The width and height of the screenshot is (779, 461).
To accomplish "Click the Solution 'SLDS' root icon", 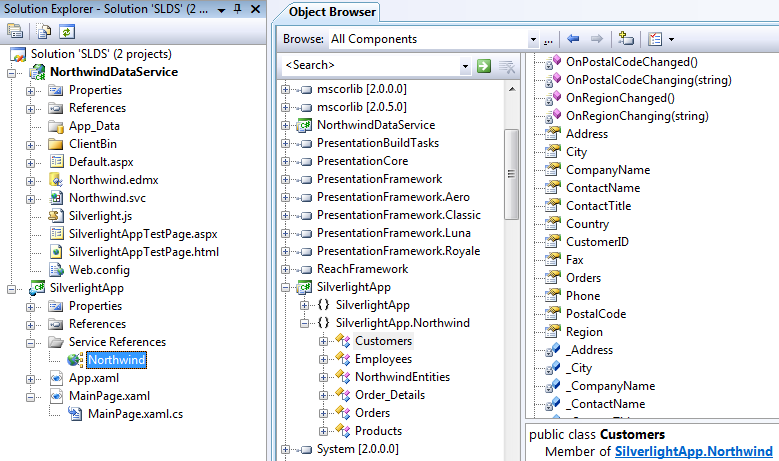I will [18, 54].
